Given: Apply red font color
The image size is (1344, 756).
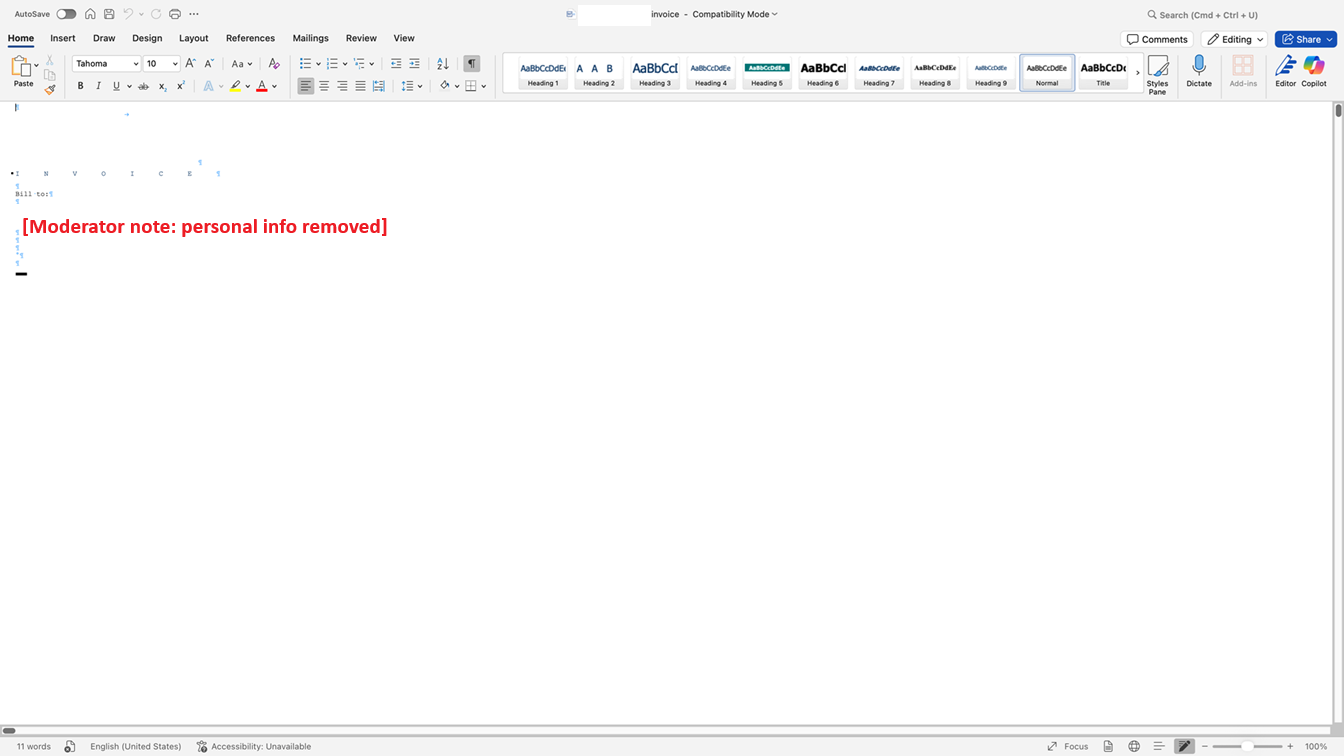Looking at the screenshot, I should point(262,86).
